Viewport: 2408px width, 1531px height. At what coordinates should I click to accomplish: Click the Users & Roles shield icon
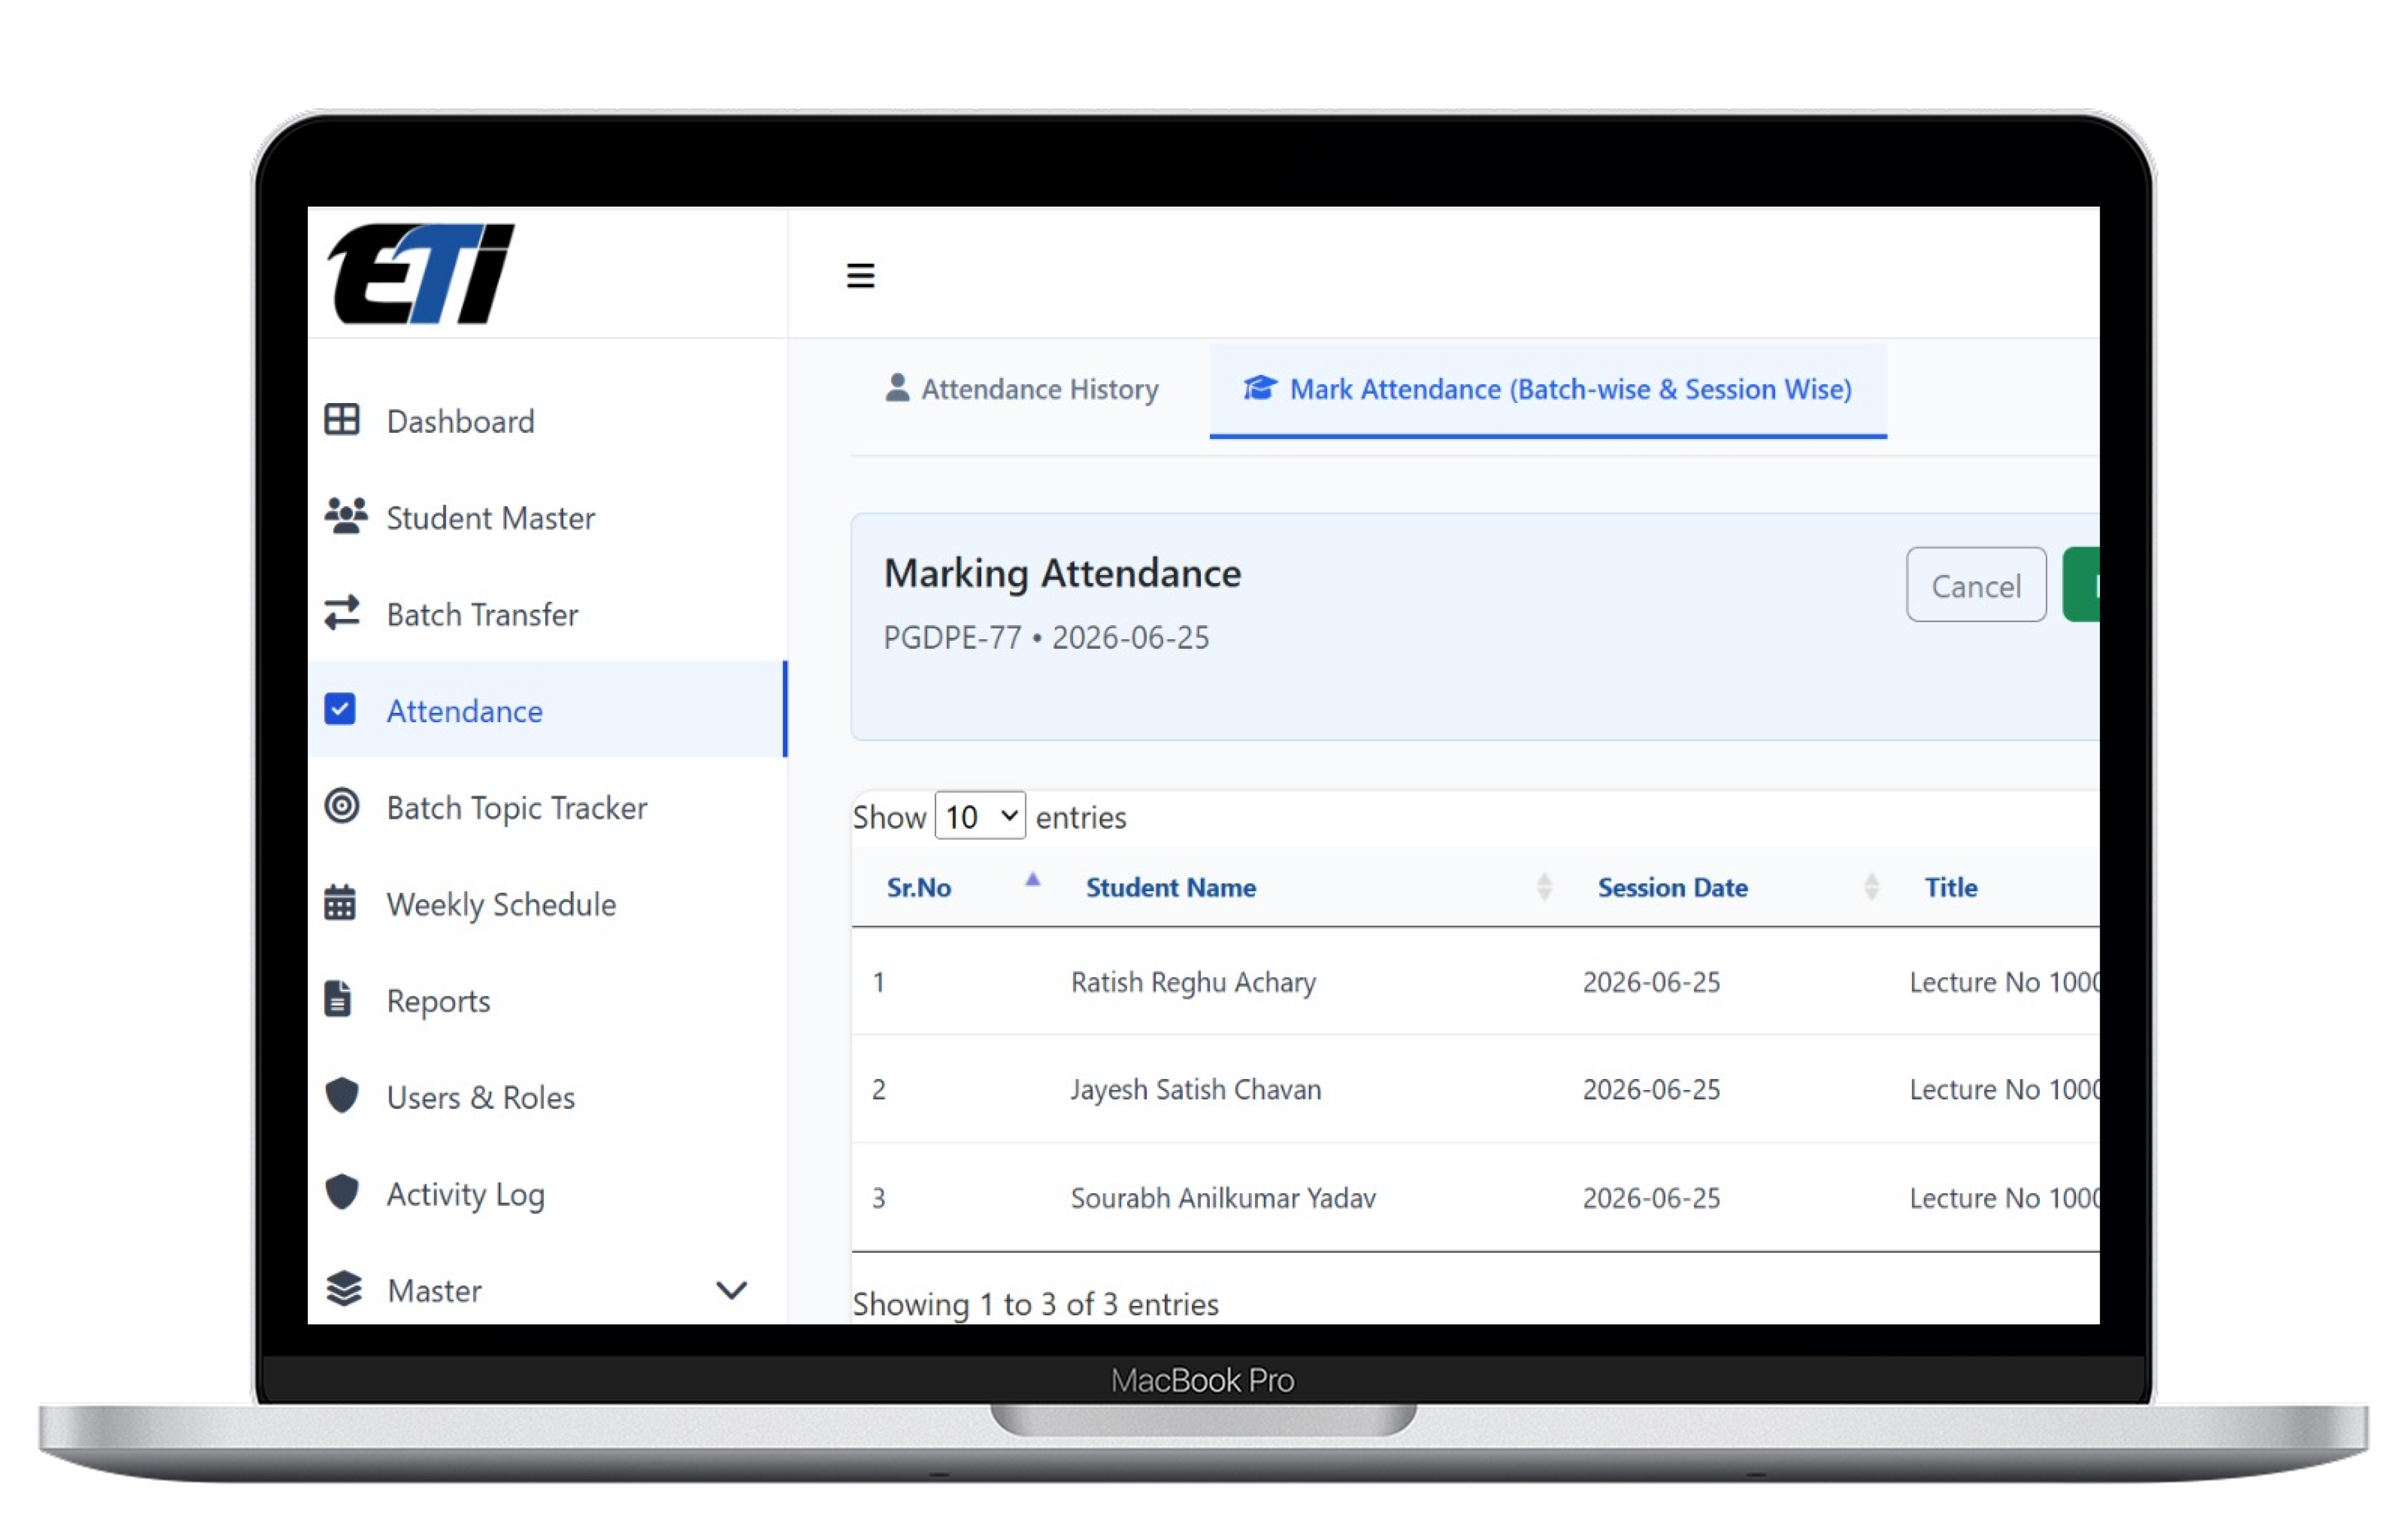click(x=341, y=1095)
